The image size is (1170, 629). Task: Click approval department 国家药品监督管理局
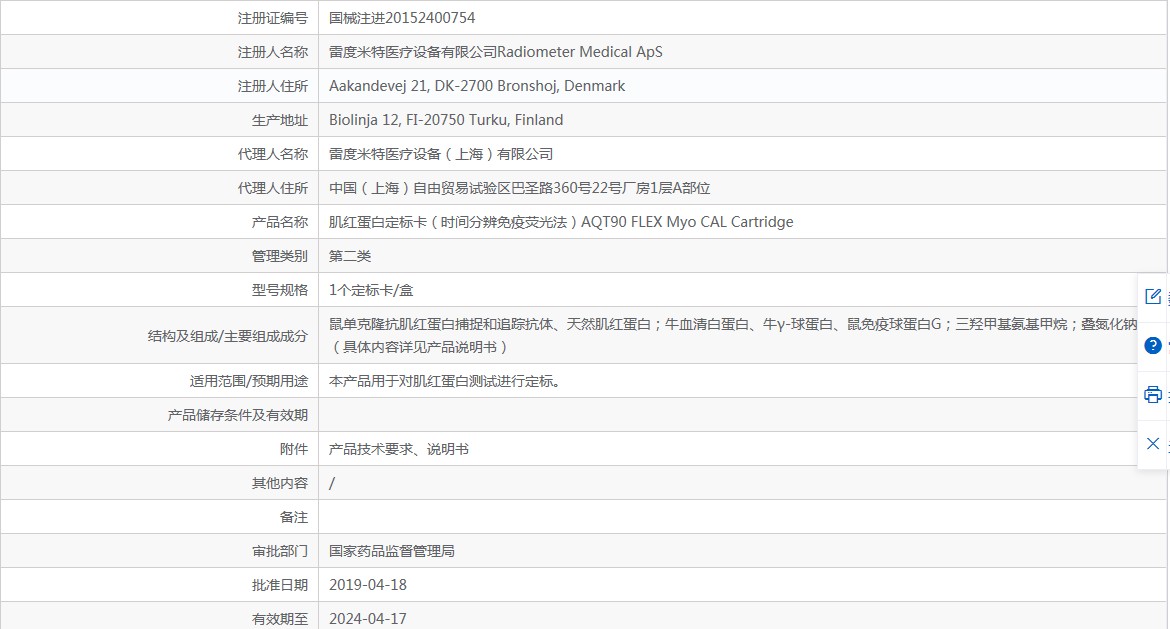pyautogui.click(x=392, y=551)
